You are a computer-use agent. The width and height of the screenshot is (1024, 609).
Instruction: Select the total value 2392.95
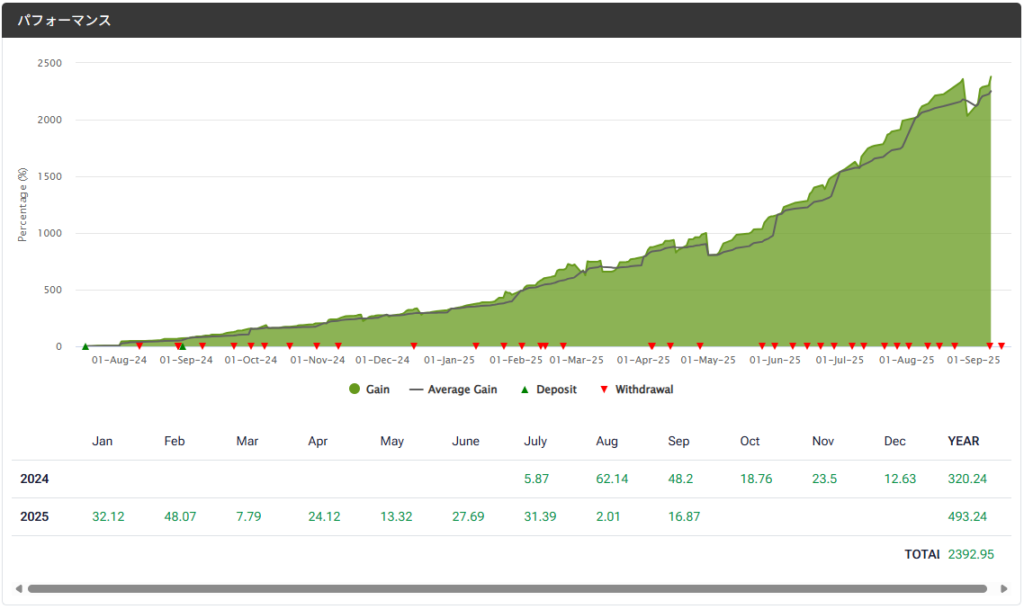point(973,554)
